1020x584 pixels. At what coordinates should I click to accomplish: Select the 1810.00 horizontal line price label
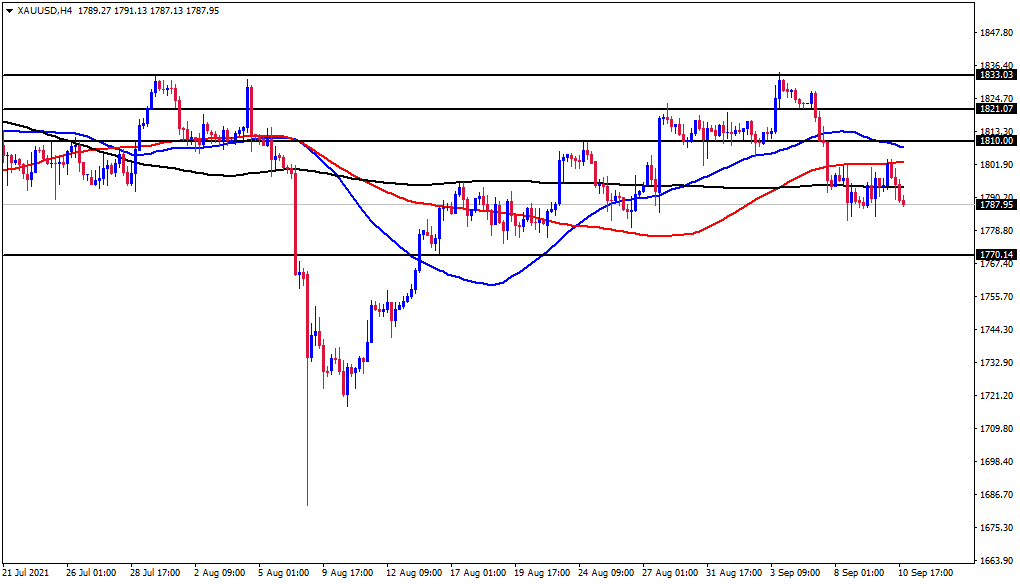click(997, 140)
